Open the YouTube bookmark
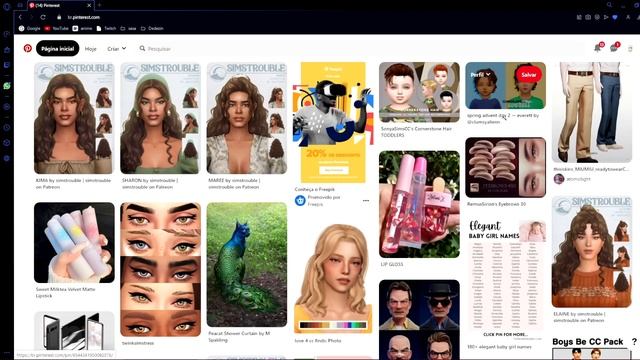640x360 pixels. click(x=56, y=29)
